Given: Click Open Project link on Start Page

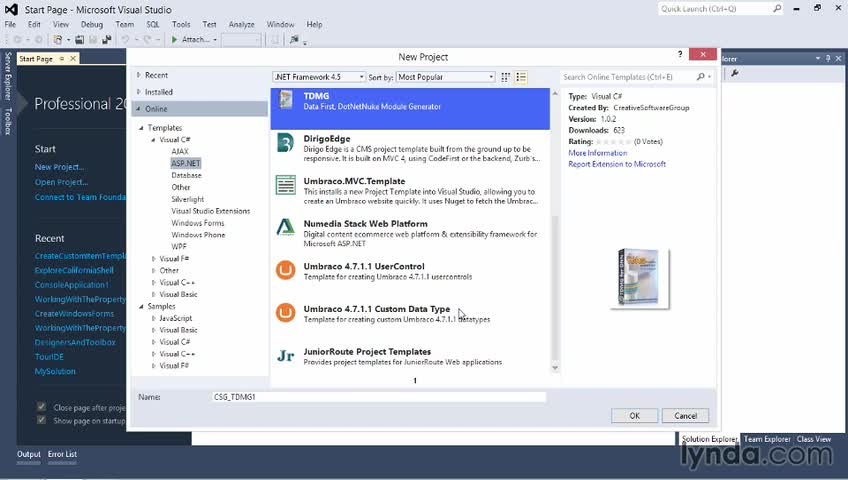Looking at the screenshot, I should click(x=61, y=182).
